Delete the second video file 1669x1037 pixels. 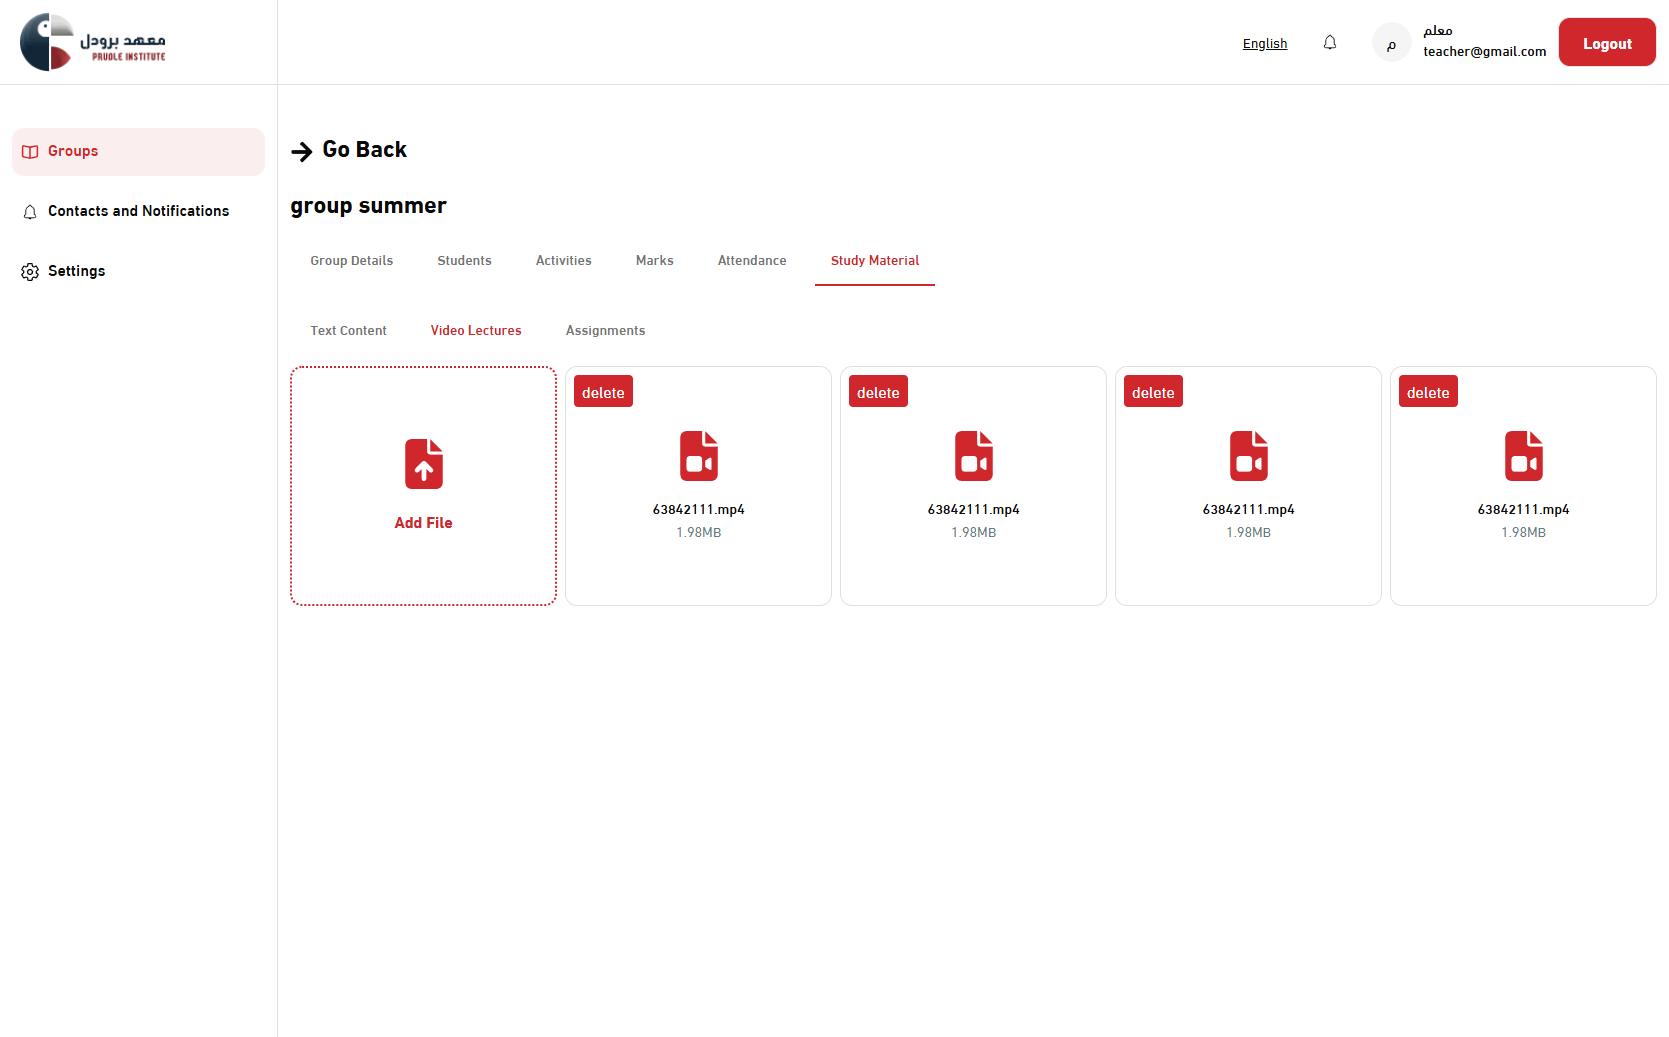(x=877, y=392)
